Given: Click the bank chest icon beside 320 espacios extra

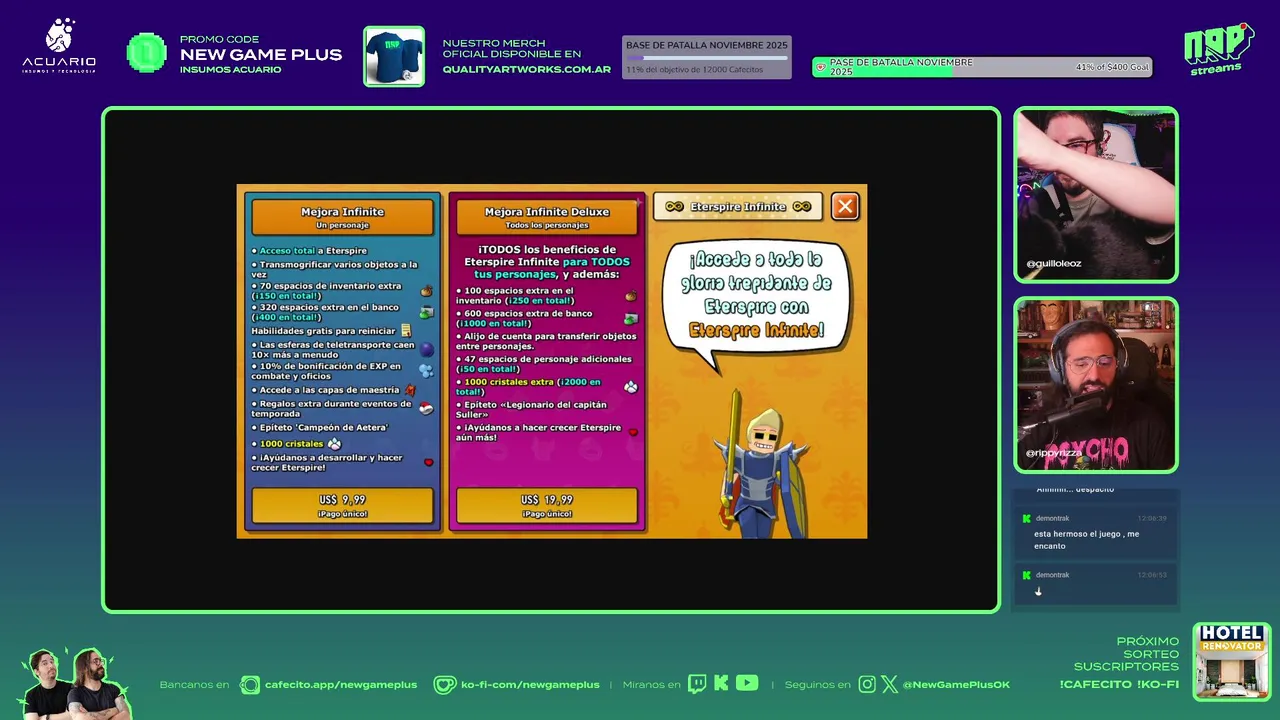Looking at the screenshot, I should coord(426,312).
